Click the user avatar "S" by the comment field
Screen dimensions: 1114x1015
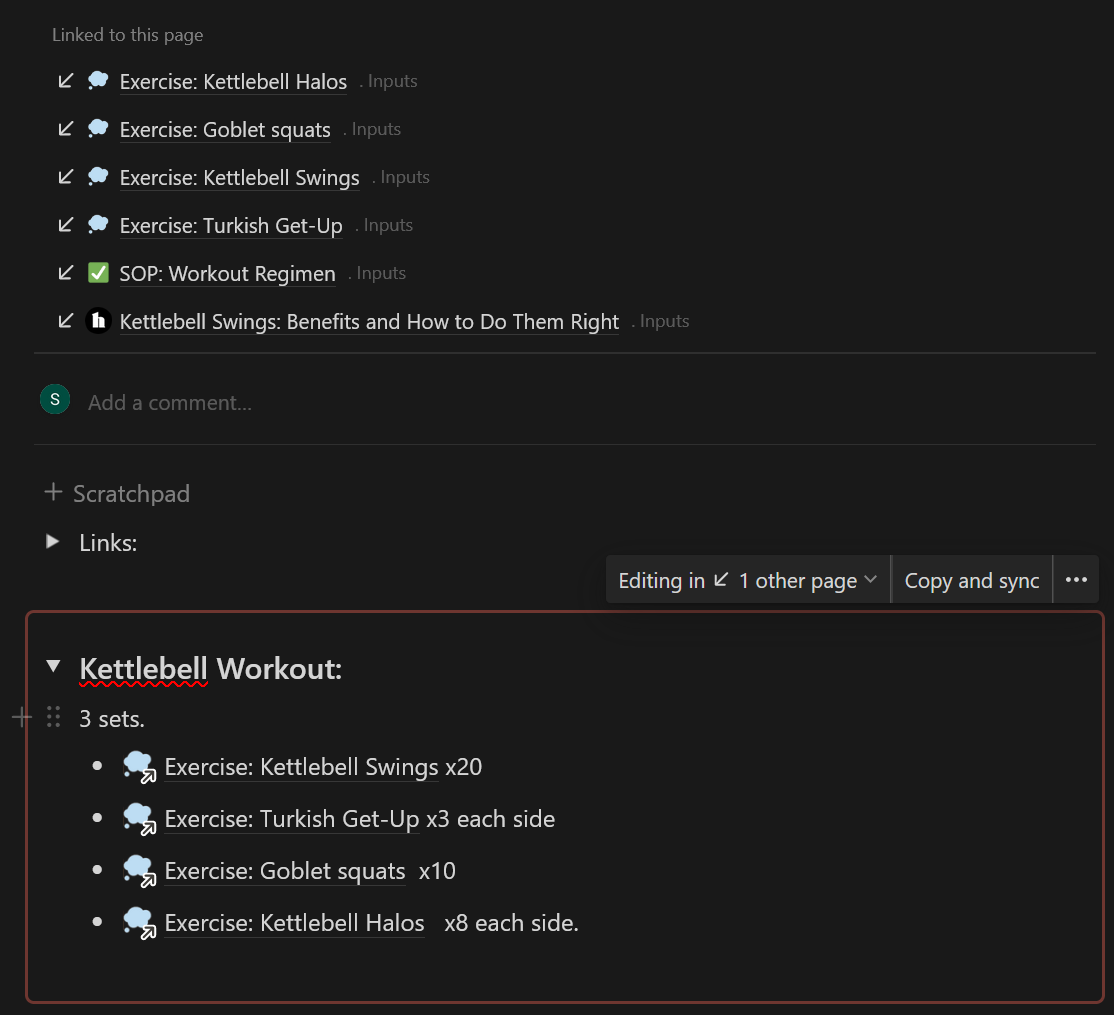55,400
